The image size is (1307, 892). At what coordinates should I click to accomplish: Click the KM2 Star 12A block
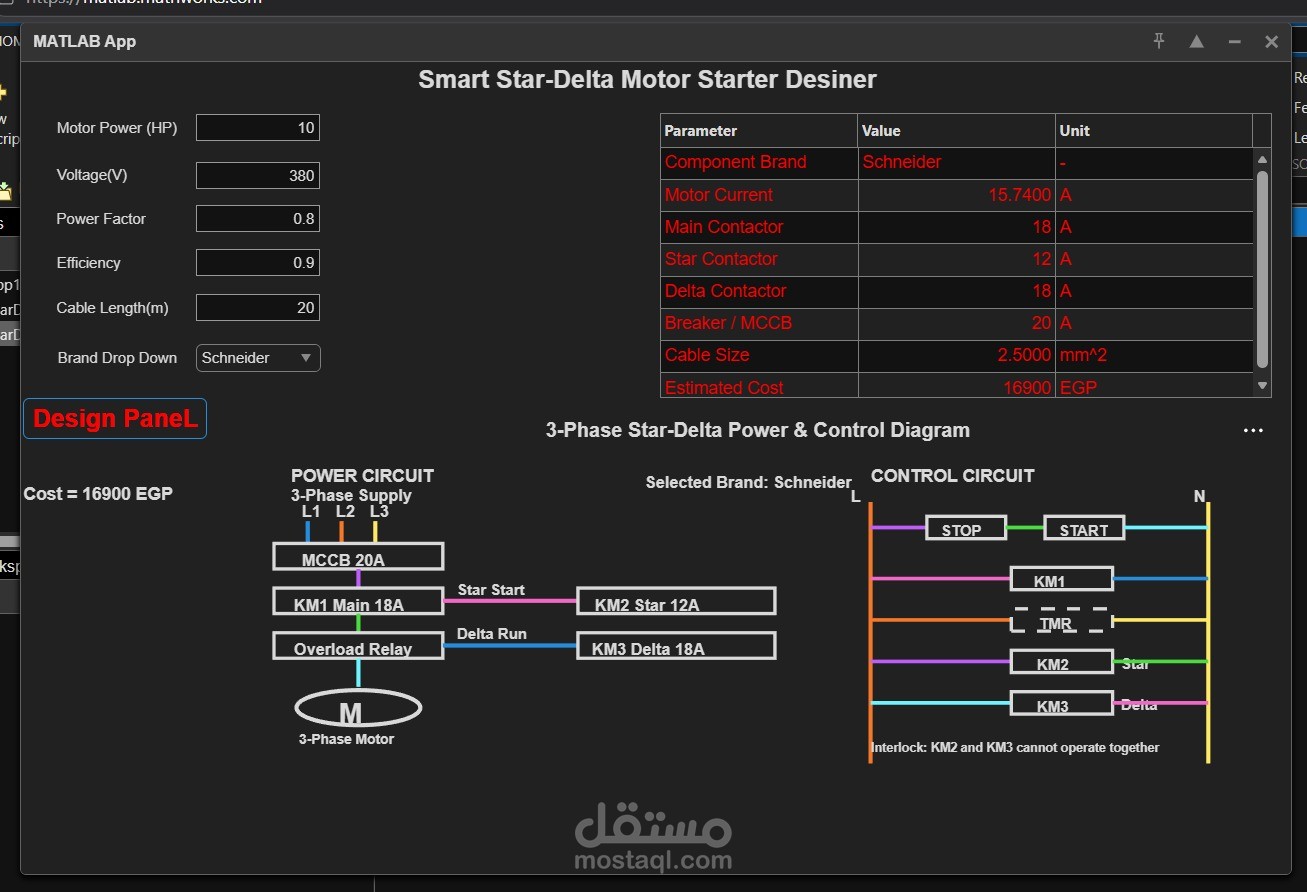(676, 602)
